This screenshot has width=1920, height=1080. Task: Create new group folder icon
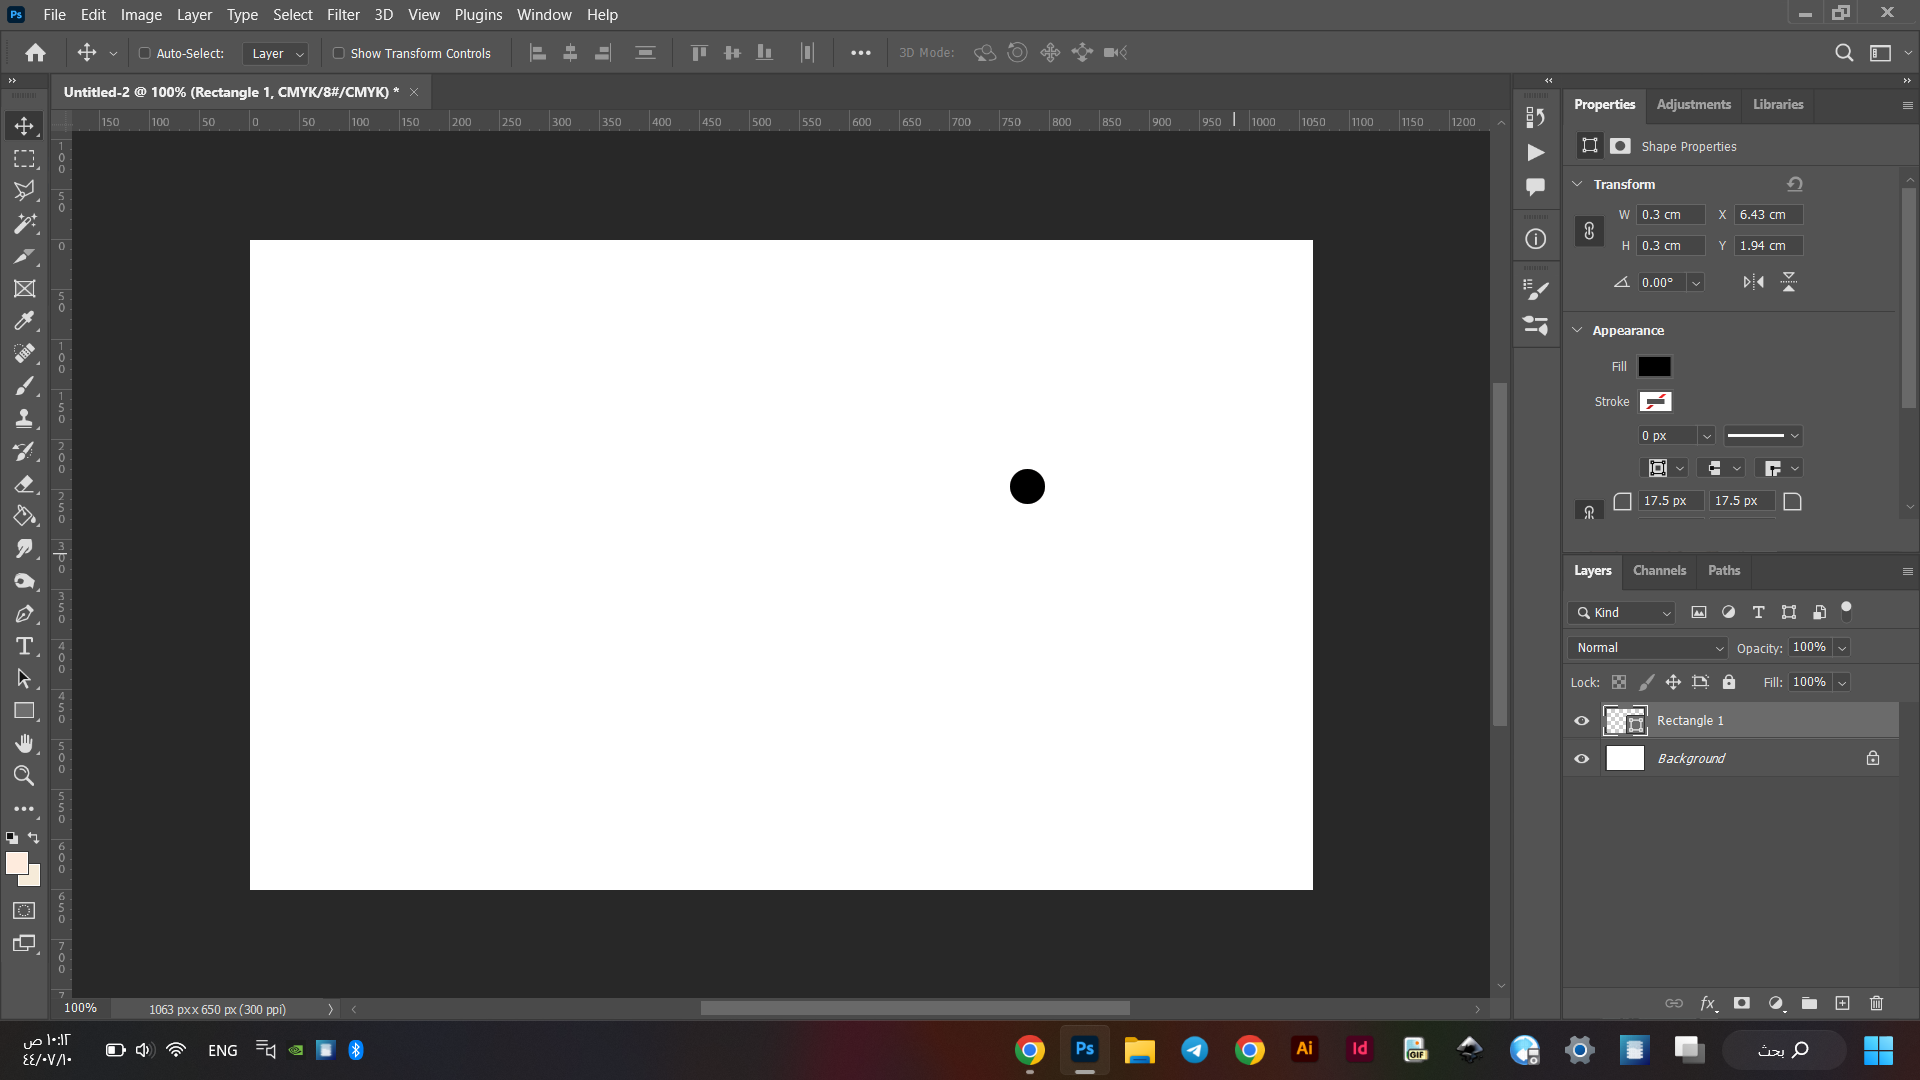[1809, 1003]
